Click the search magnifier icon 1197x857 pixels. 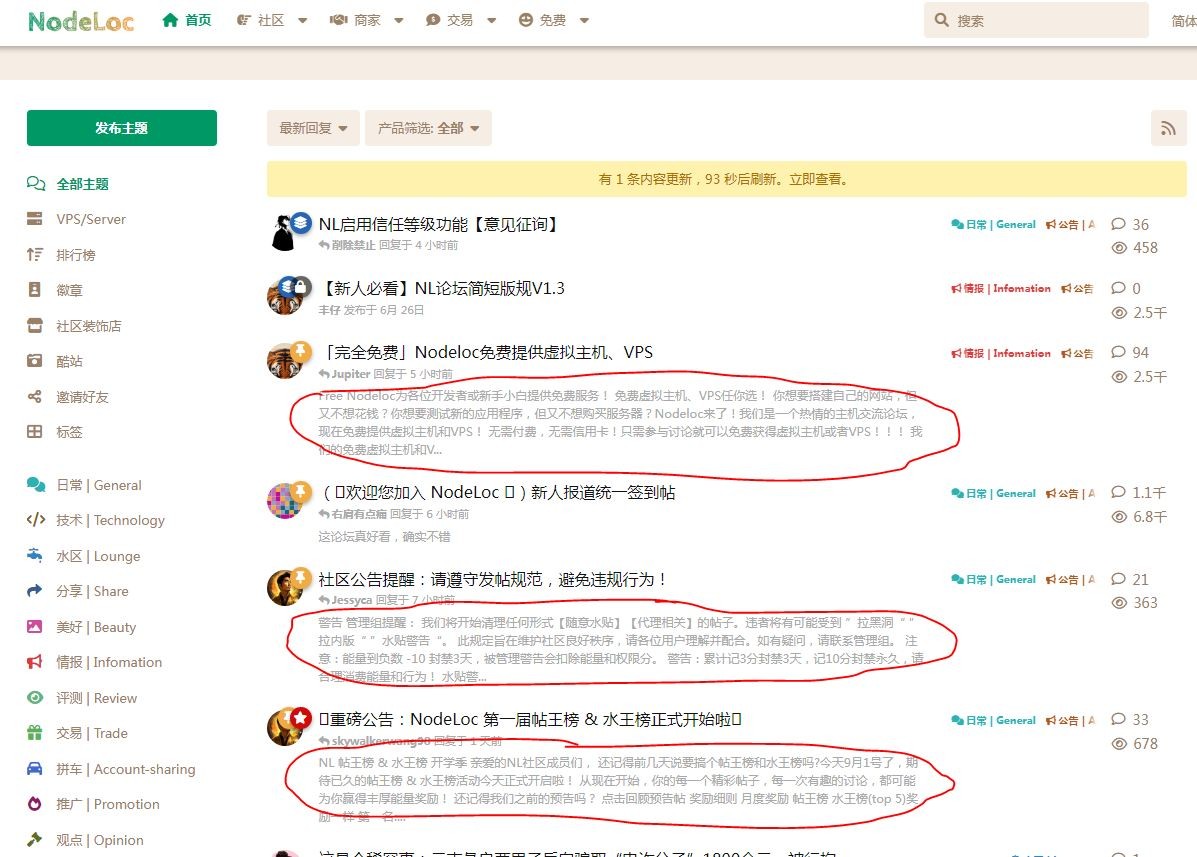tap(942, 20)
